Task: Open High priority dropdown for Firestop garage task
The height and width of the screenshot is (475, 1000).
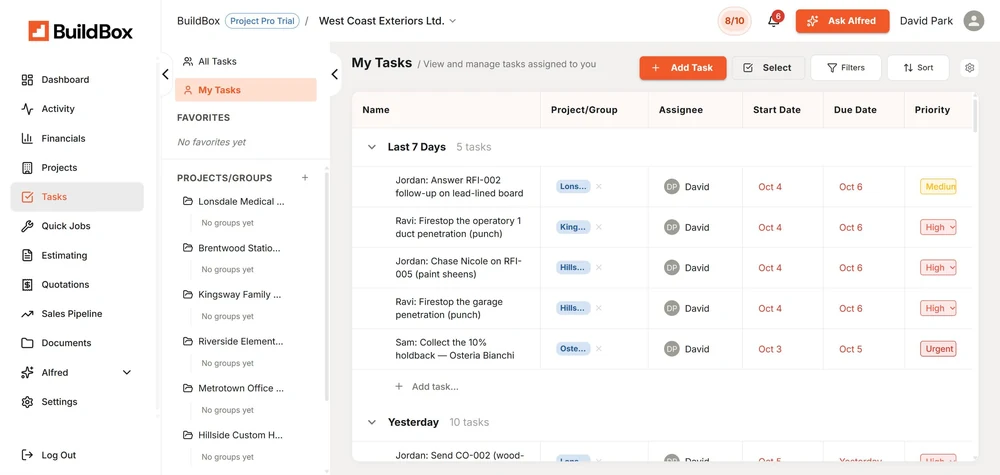Action: 938,308
